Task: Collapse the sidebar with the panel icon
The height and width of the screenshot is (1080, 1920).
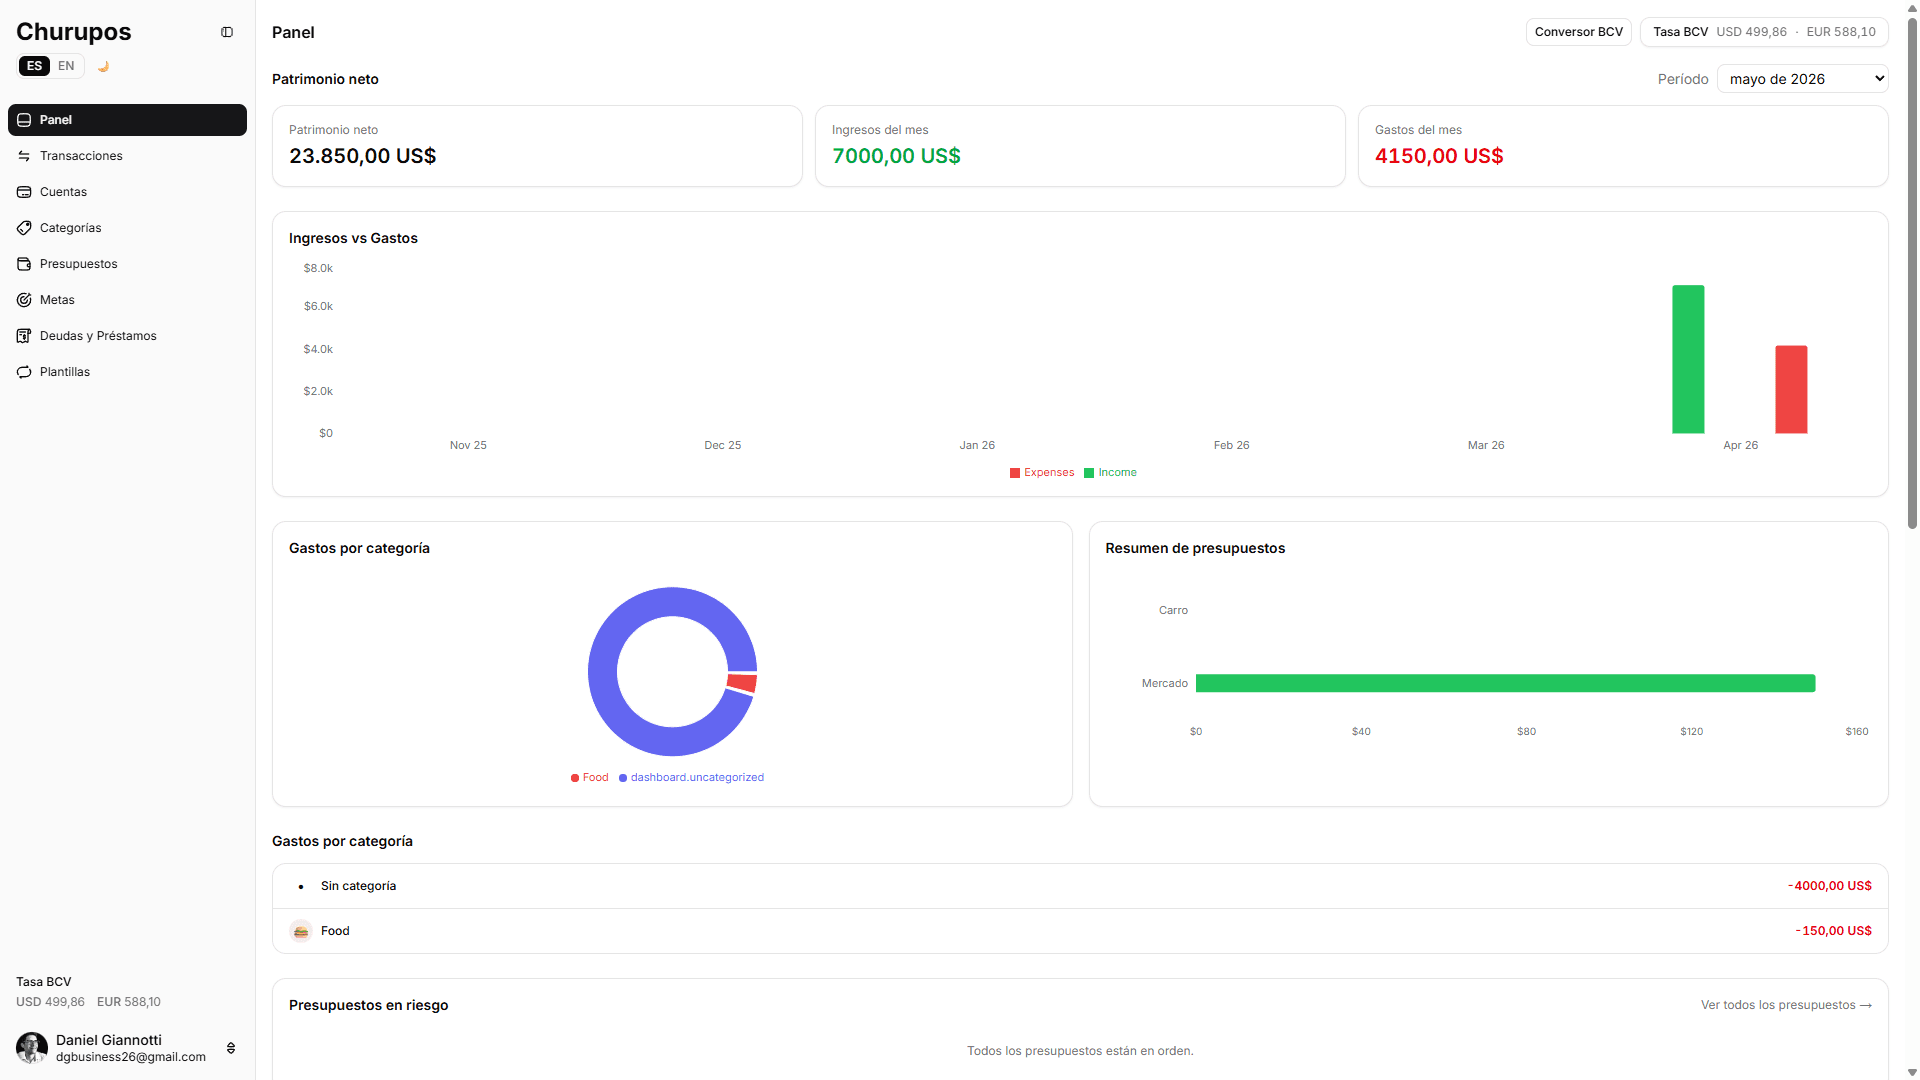Action: tap(227, 32)
